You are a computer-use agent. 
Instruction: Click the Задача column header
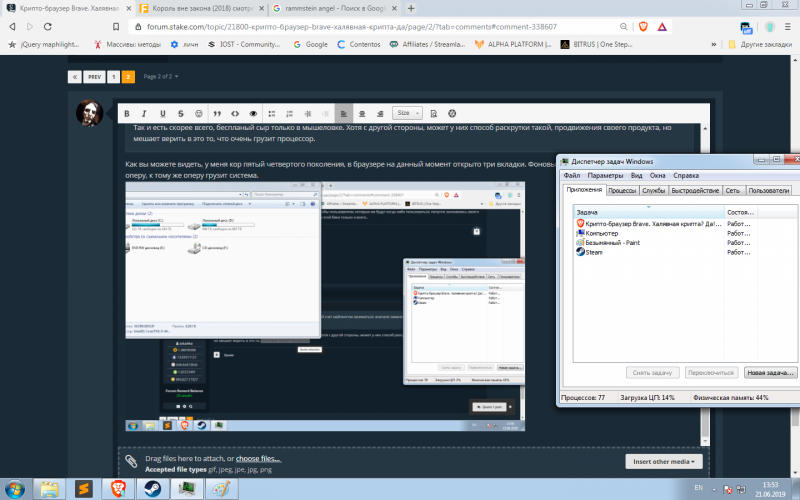tap(648, 212)
